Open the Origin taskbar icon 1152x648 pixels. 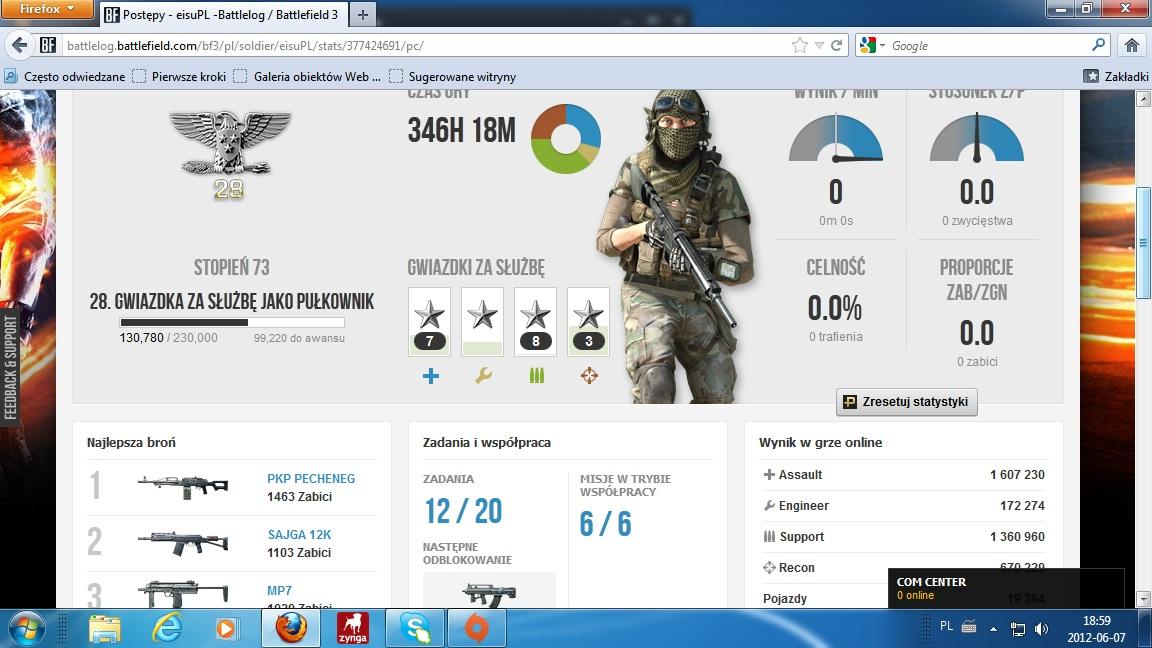(x=477, y=629)
